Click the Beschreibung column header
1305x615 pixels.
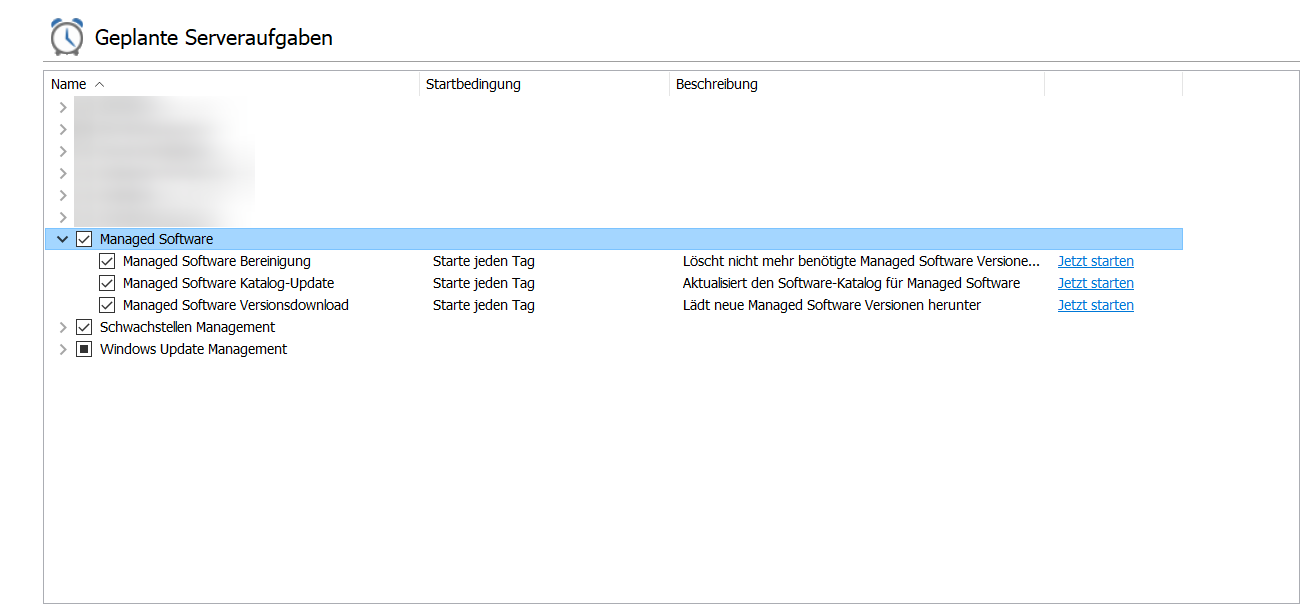click(716, 84)
